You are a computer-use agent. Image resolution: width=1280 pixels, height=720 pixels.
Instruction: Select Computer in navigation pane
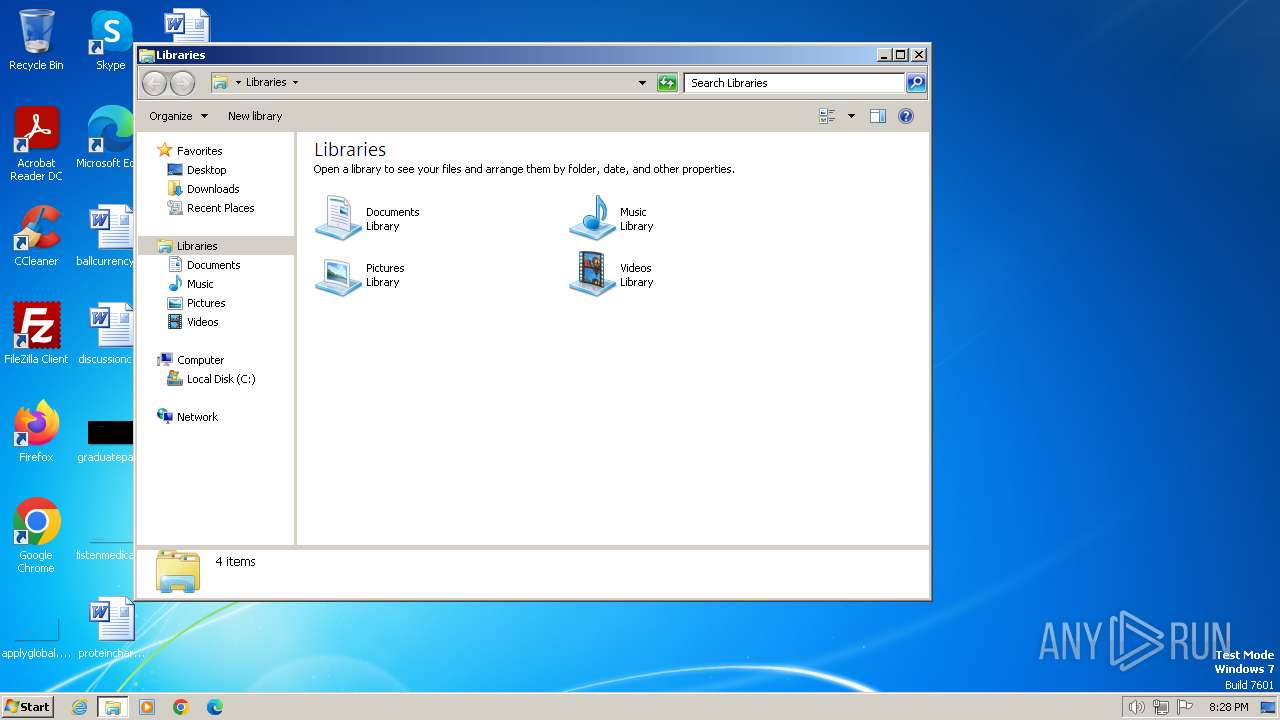[x=200, y=360]
